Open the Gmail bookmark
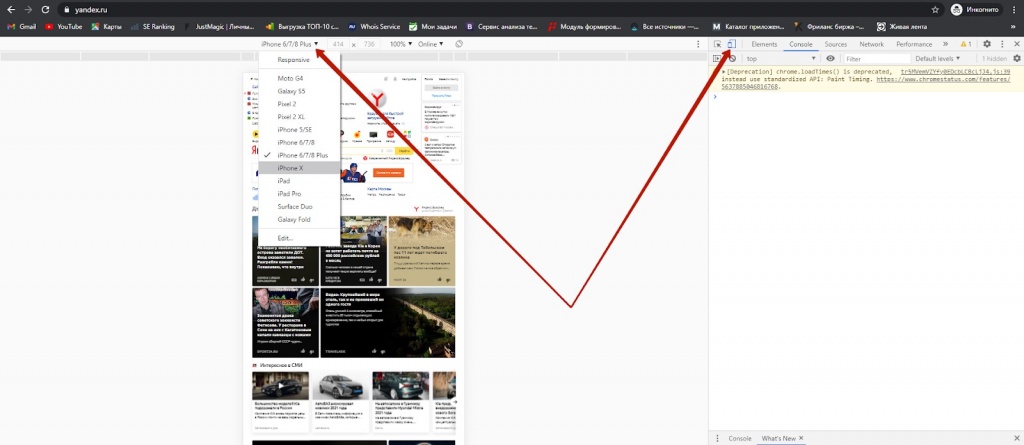The height and width of the screenshot is (445, 1024). pos(22,27)
